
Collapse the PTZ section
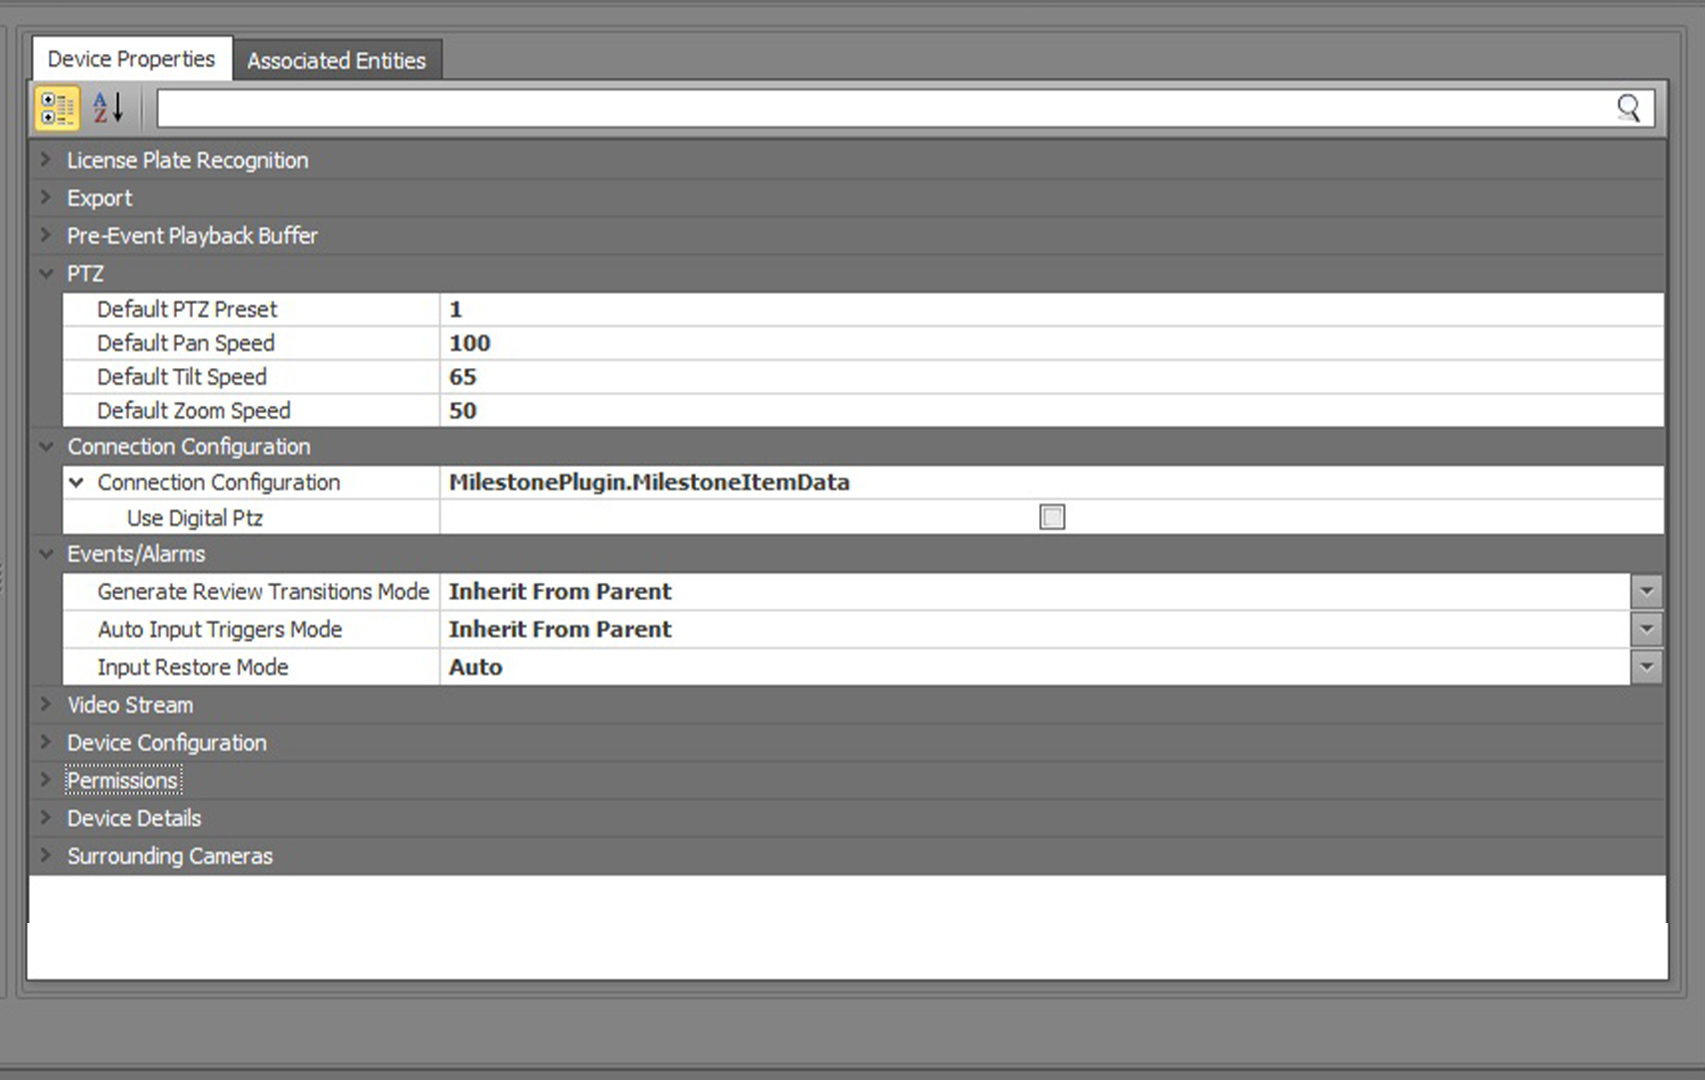[46, 274]
